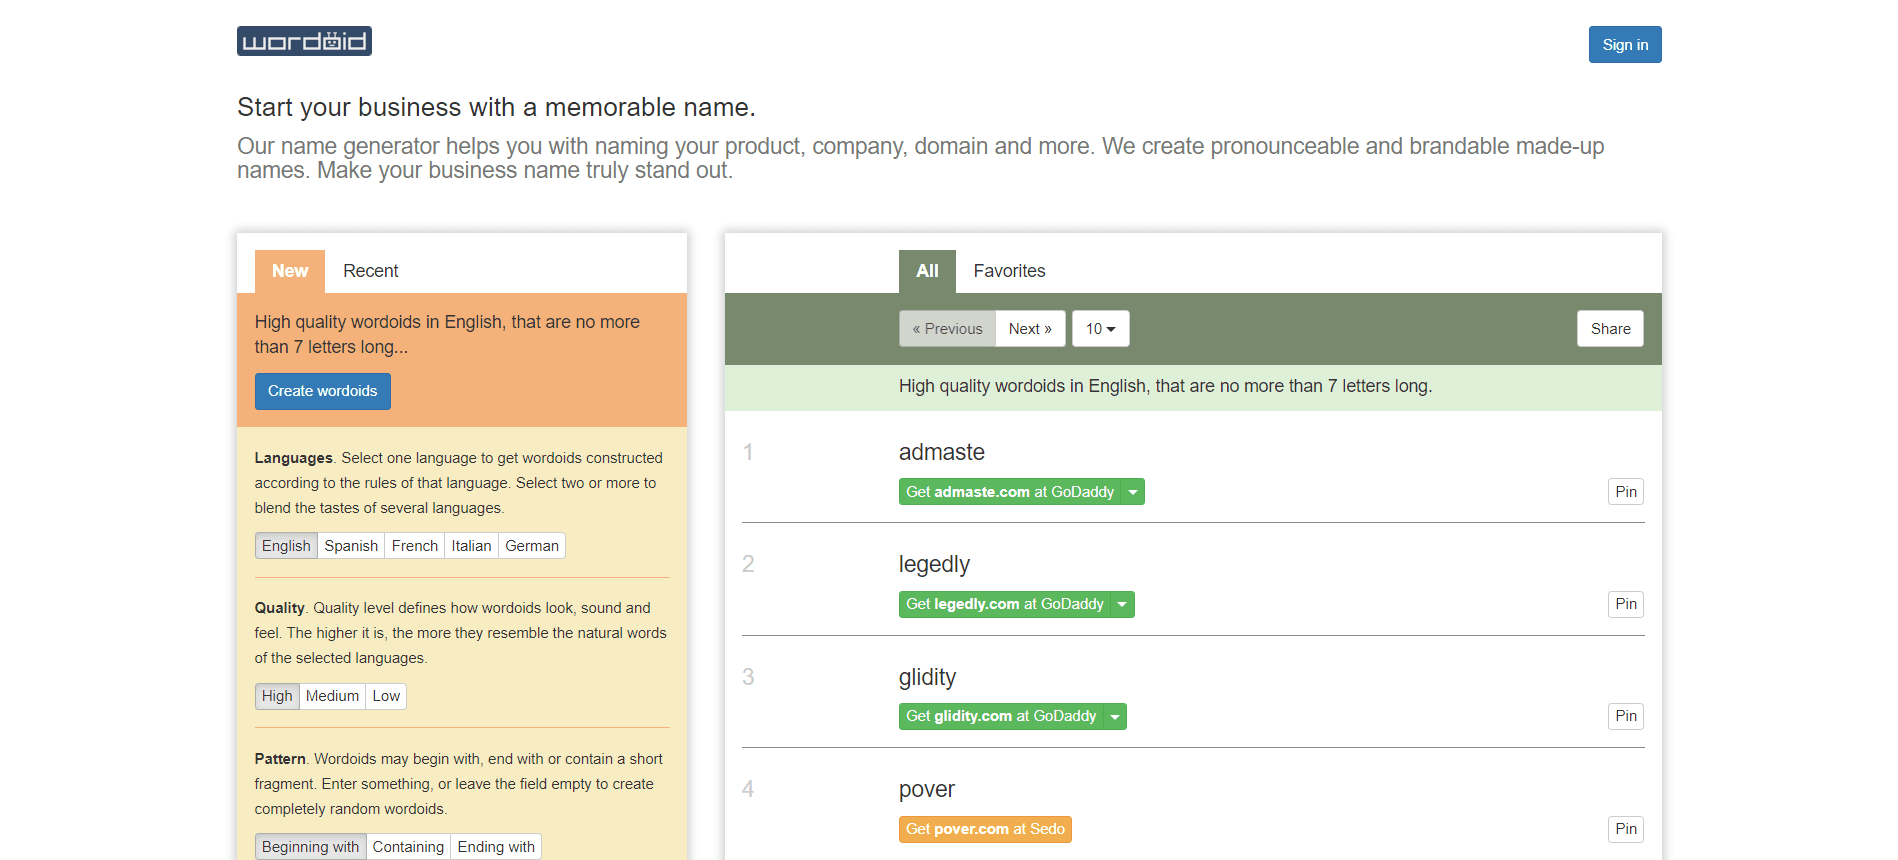
Task: Open the 10 results-per-page dropdown
Action: (x=1100, y=329)
